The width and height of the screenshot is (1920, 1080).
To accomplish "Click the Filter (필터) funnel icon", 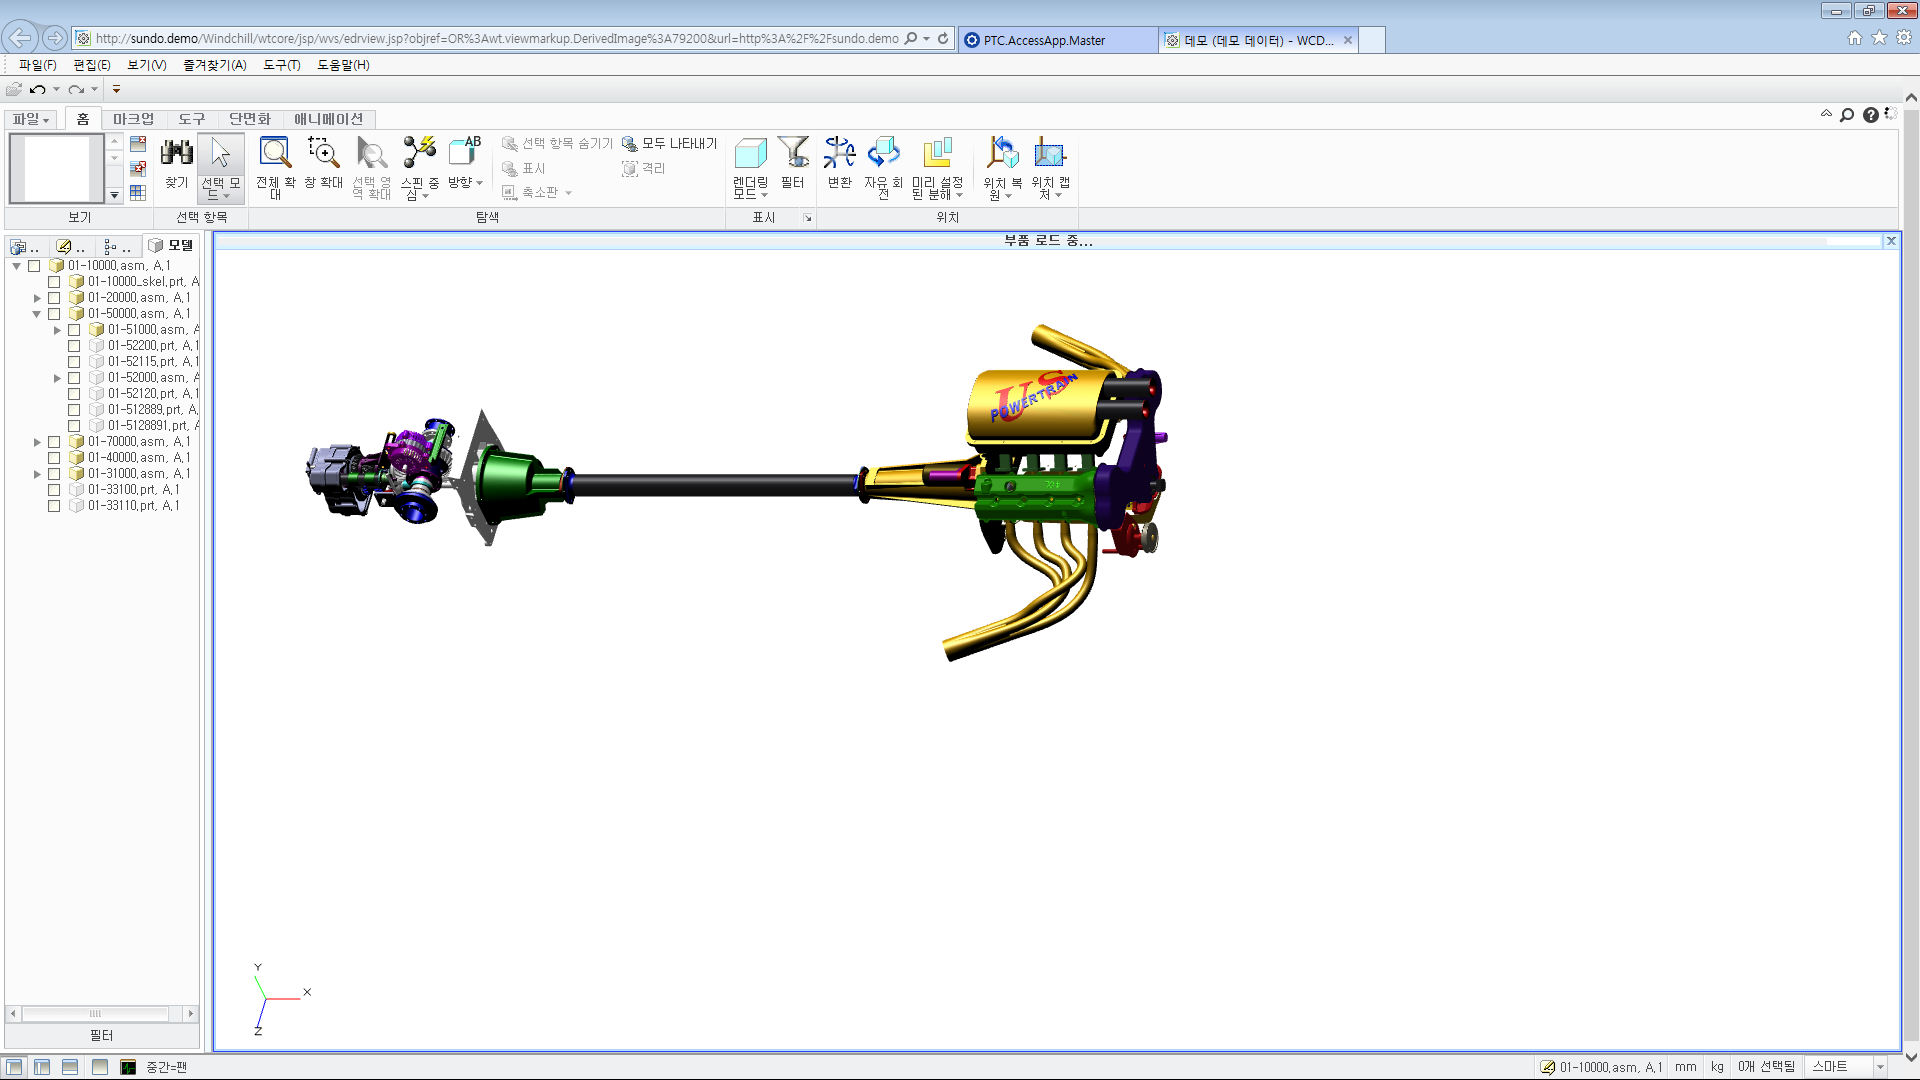I will [x=793, y=153].
